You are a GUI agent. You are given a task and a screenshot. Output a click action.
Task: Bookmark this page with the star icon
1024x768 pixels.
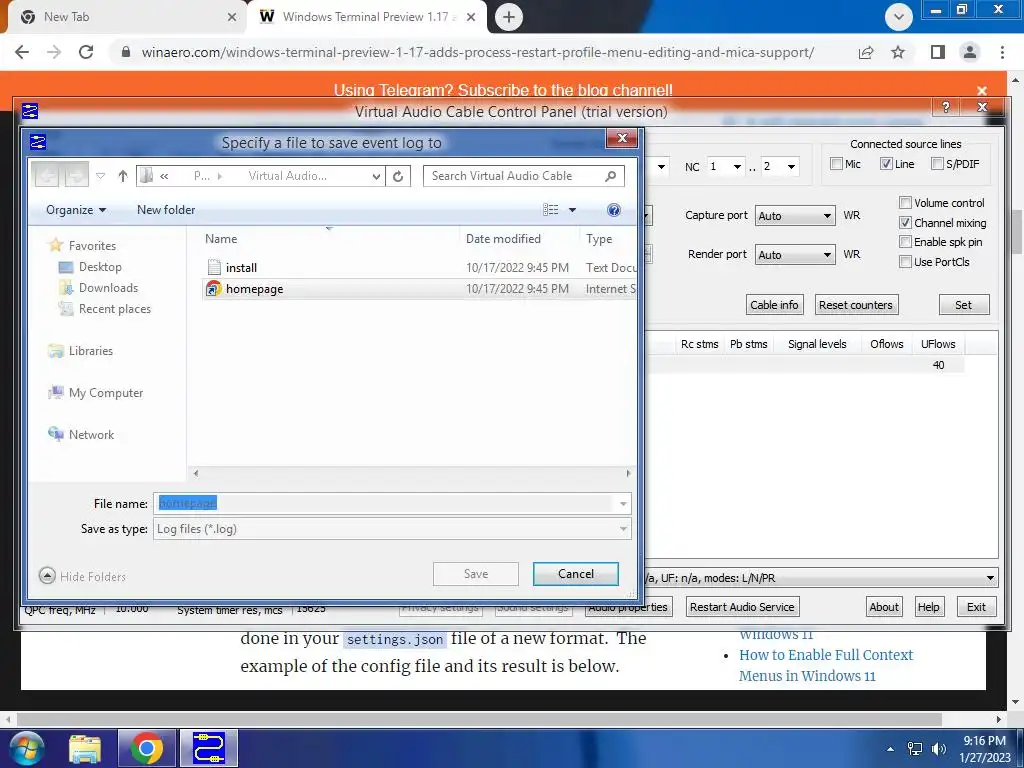(x=898, y=52)
